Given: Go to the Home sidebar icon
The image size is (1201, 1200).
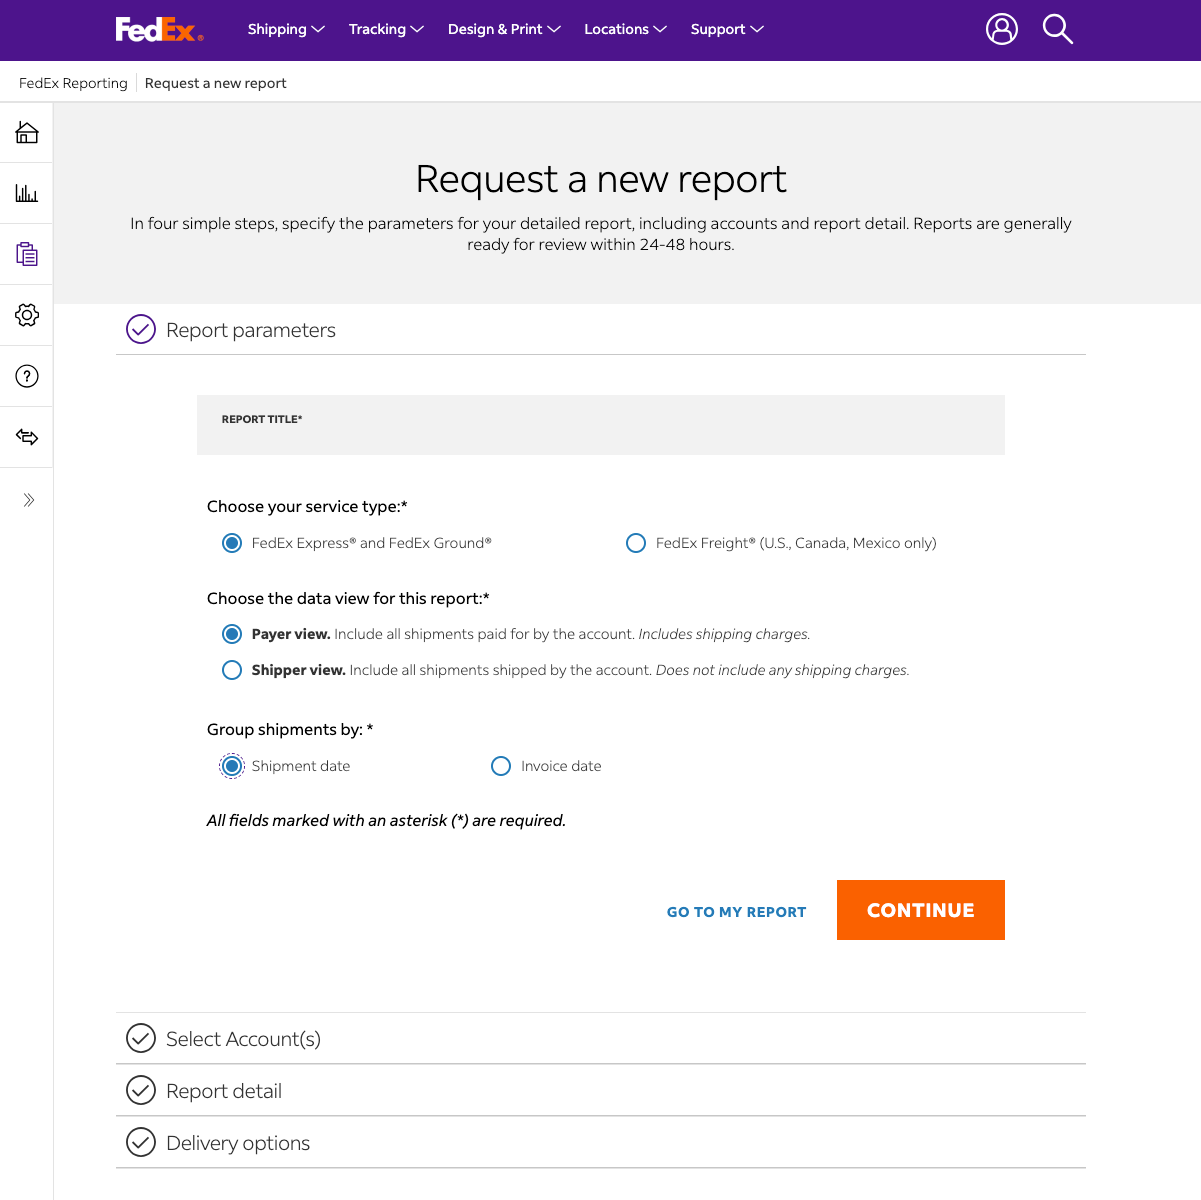Looking at the screenshot, I should click(27, 132).
